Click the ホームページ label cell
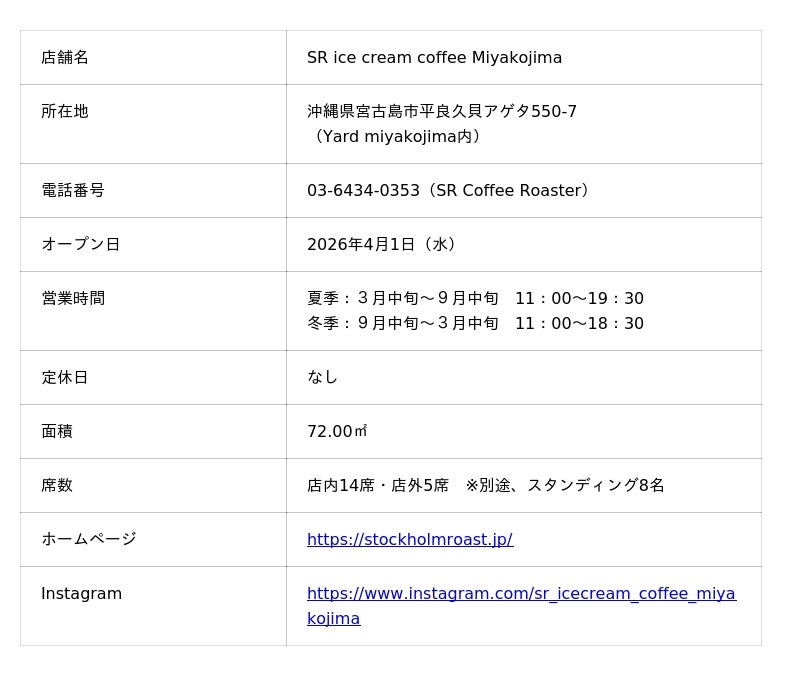This screenshot has width=800, height=676. click(88, 540)
